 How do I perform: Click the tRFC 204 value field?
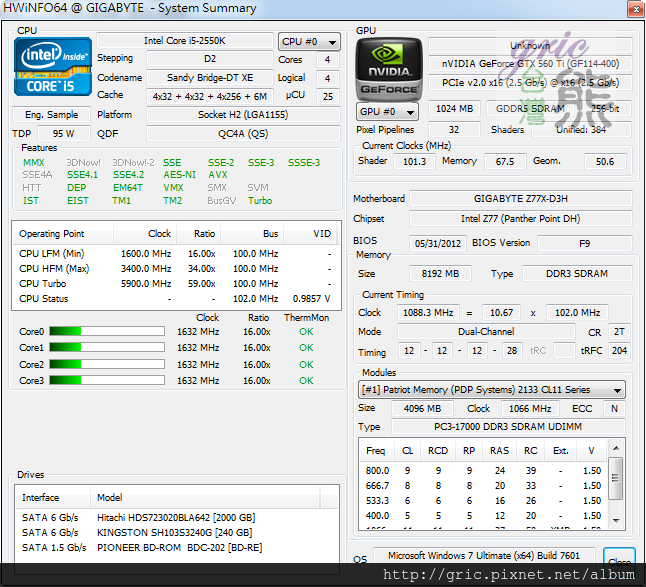(619, 351)
